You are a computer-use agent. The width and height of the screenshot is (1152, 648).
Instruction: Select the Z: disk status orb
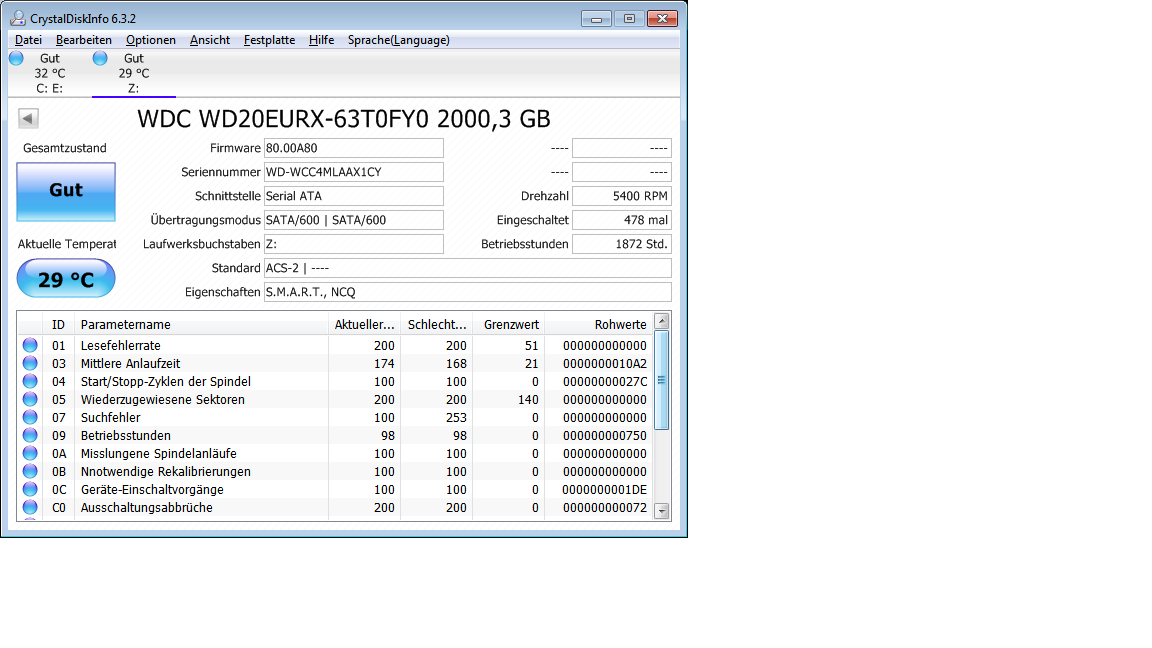[100, 58]
